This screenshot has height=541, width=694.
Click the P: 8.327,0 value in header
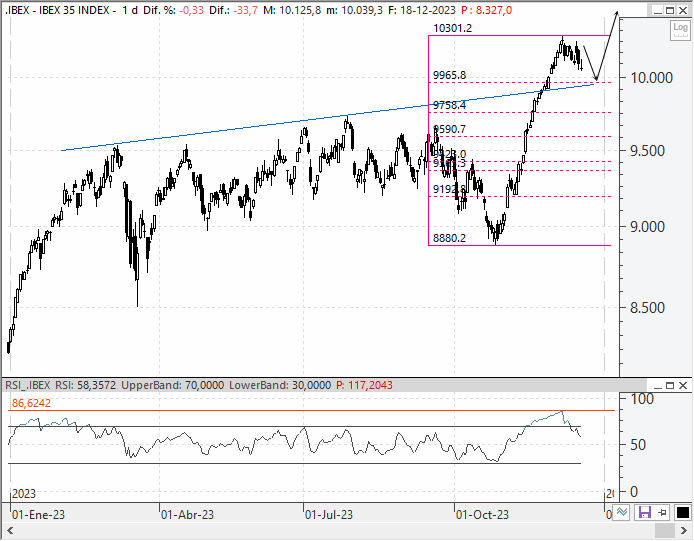[486, 10]
